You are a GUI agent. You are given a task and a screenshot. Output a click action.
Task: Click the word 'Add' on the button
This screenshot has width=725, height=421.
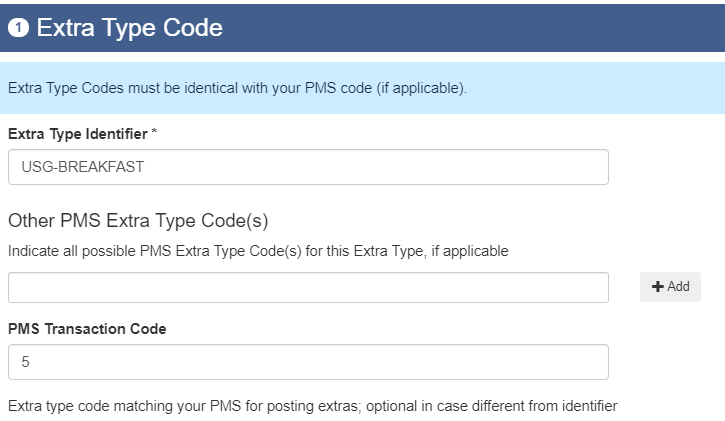[x=678, y=287]
